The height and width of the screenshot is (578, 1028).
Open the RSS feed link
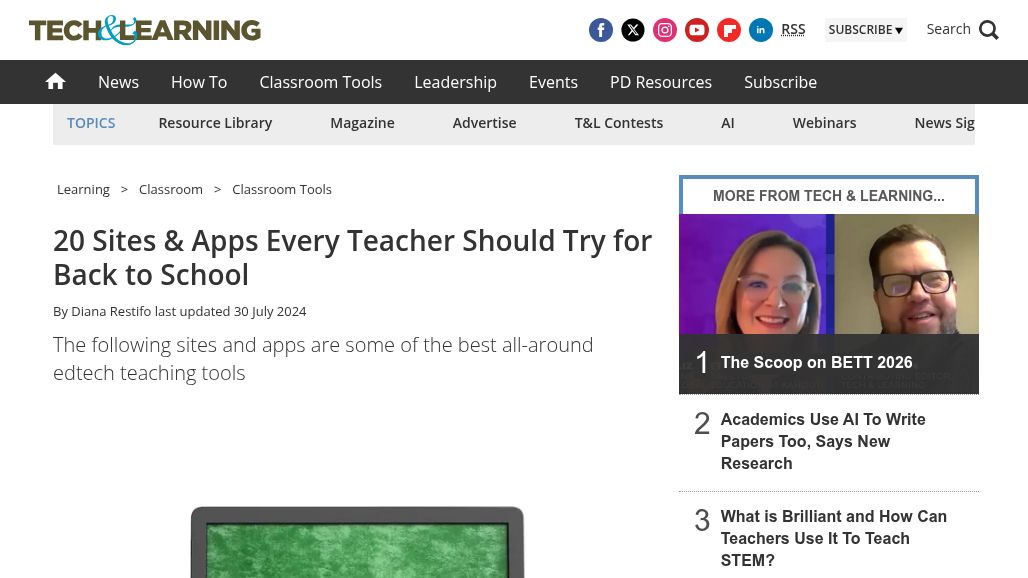pos(793,28)
